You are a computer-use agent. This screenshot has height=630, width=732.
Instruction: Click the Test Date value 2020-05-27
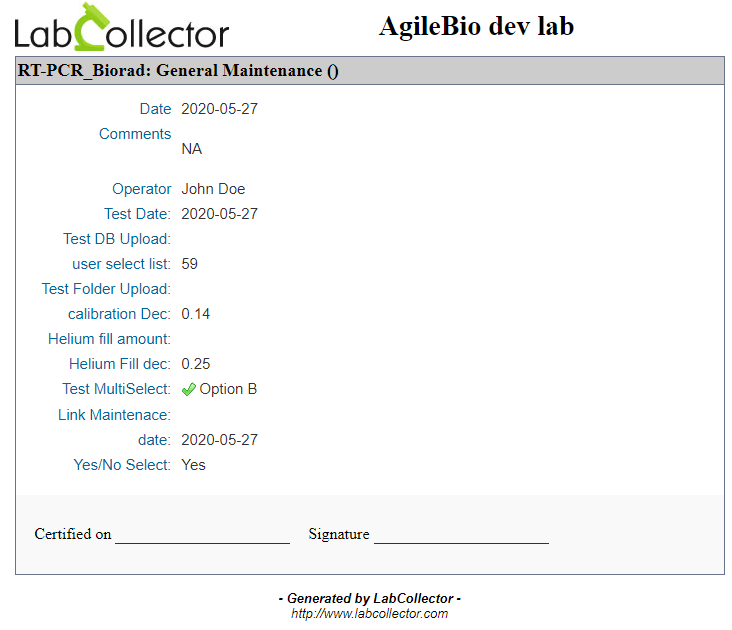point(219,214)
